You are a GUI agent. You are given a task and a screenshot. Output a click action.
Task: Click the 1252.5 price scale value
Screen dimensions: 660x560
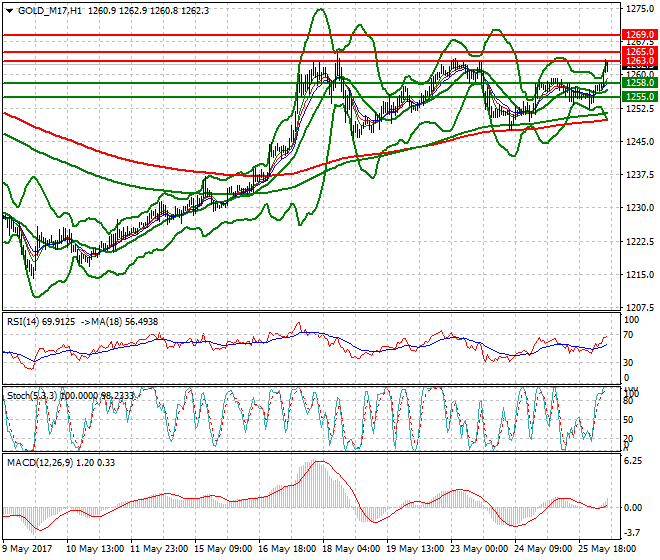click(640, 109)
